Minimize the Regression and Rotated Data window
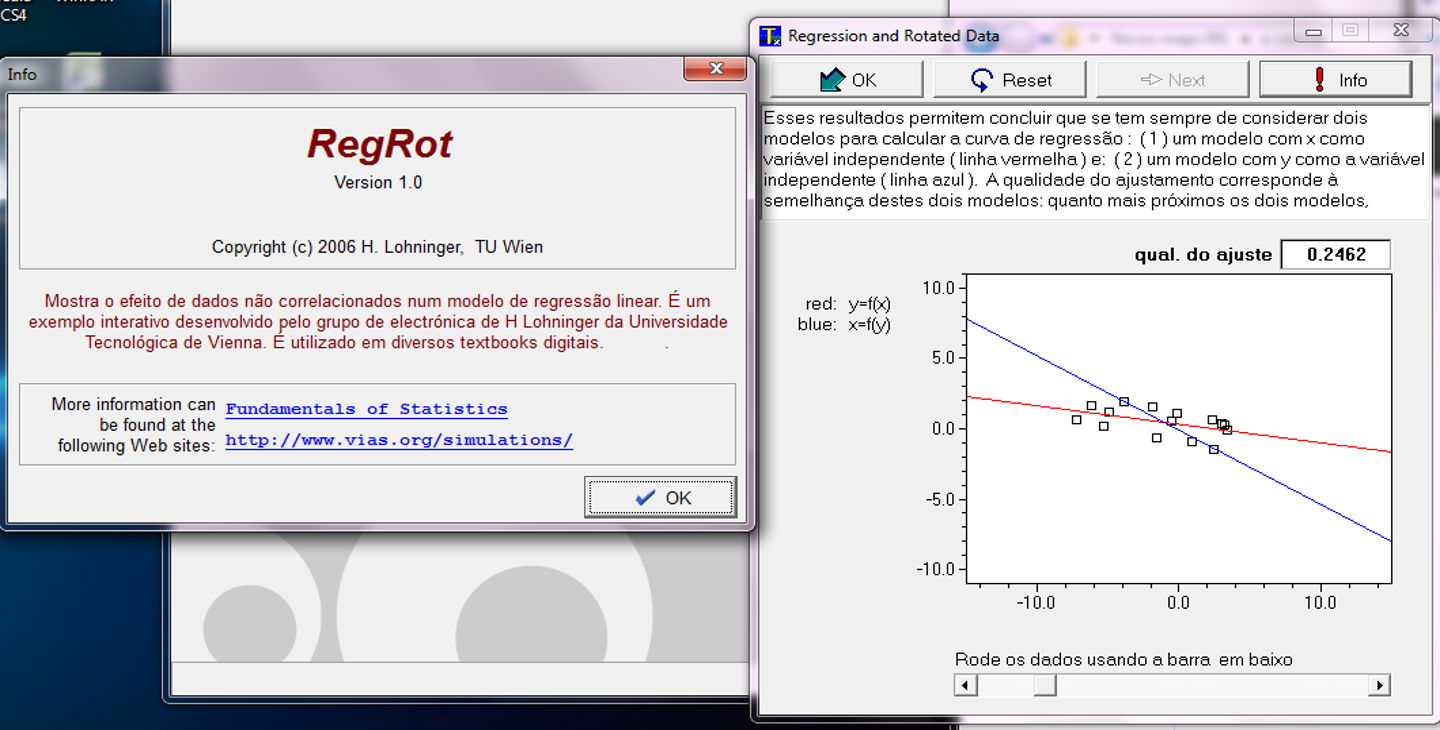 1313,32
